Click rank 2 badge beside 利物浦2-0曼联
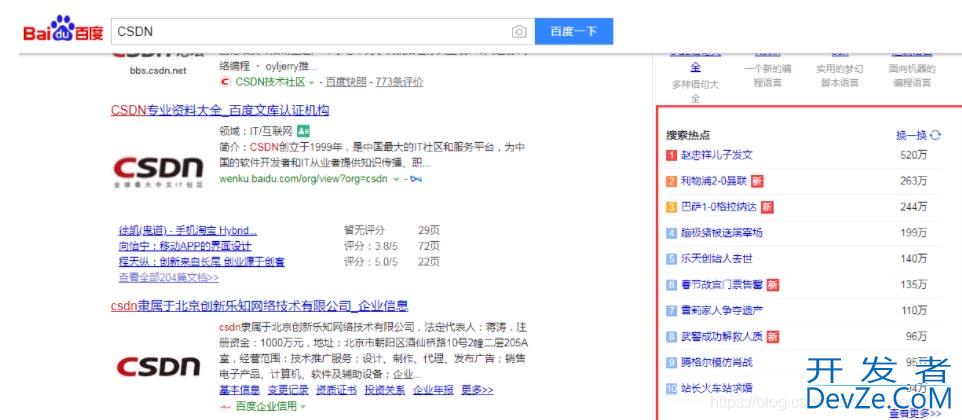Screen dimensions: 962x420 tap(671, 181)
